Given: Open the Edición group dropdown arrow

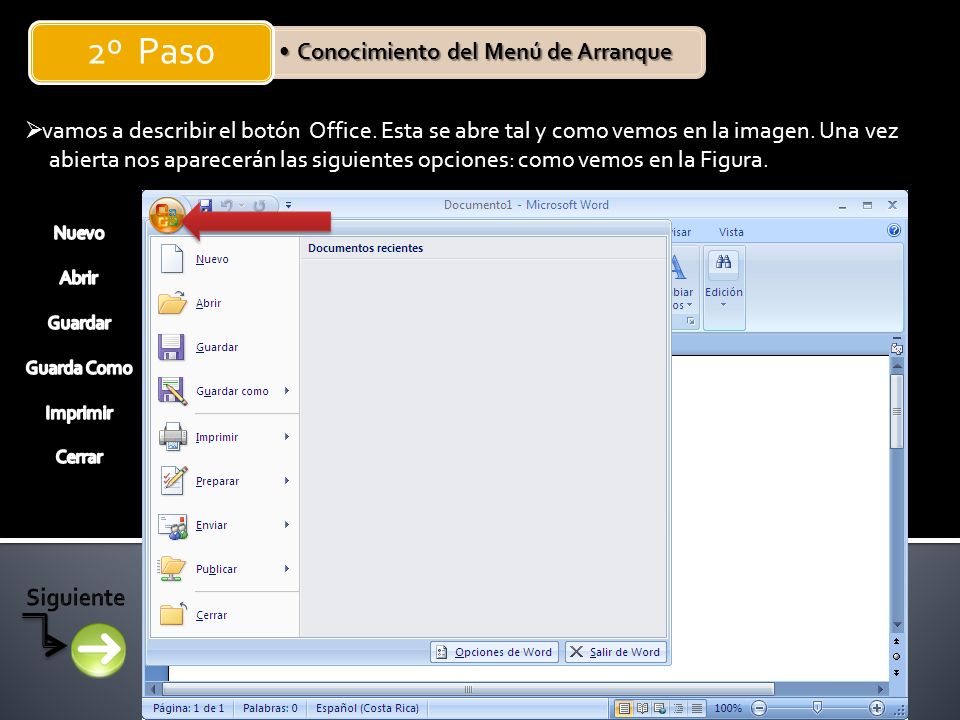Looking at the screenshot, I should pos(723,305).
